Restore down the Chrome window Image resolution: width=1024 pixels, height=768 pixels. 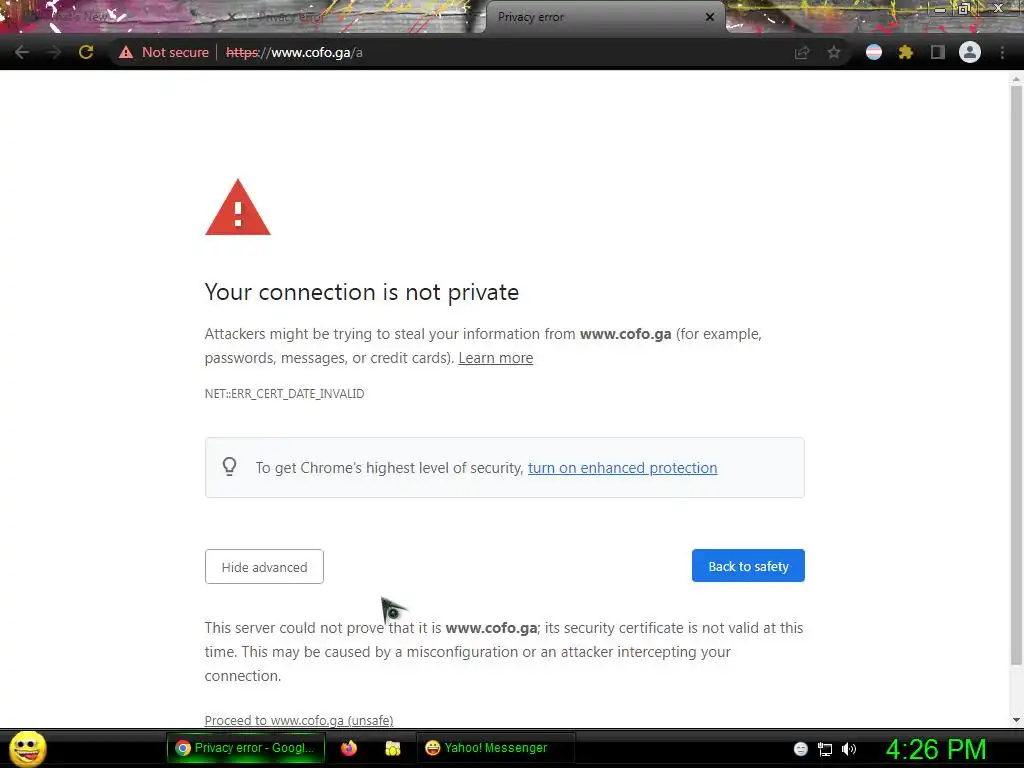[964, 9]
